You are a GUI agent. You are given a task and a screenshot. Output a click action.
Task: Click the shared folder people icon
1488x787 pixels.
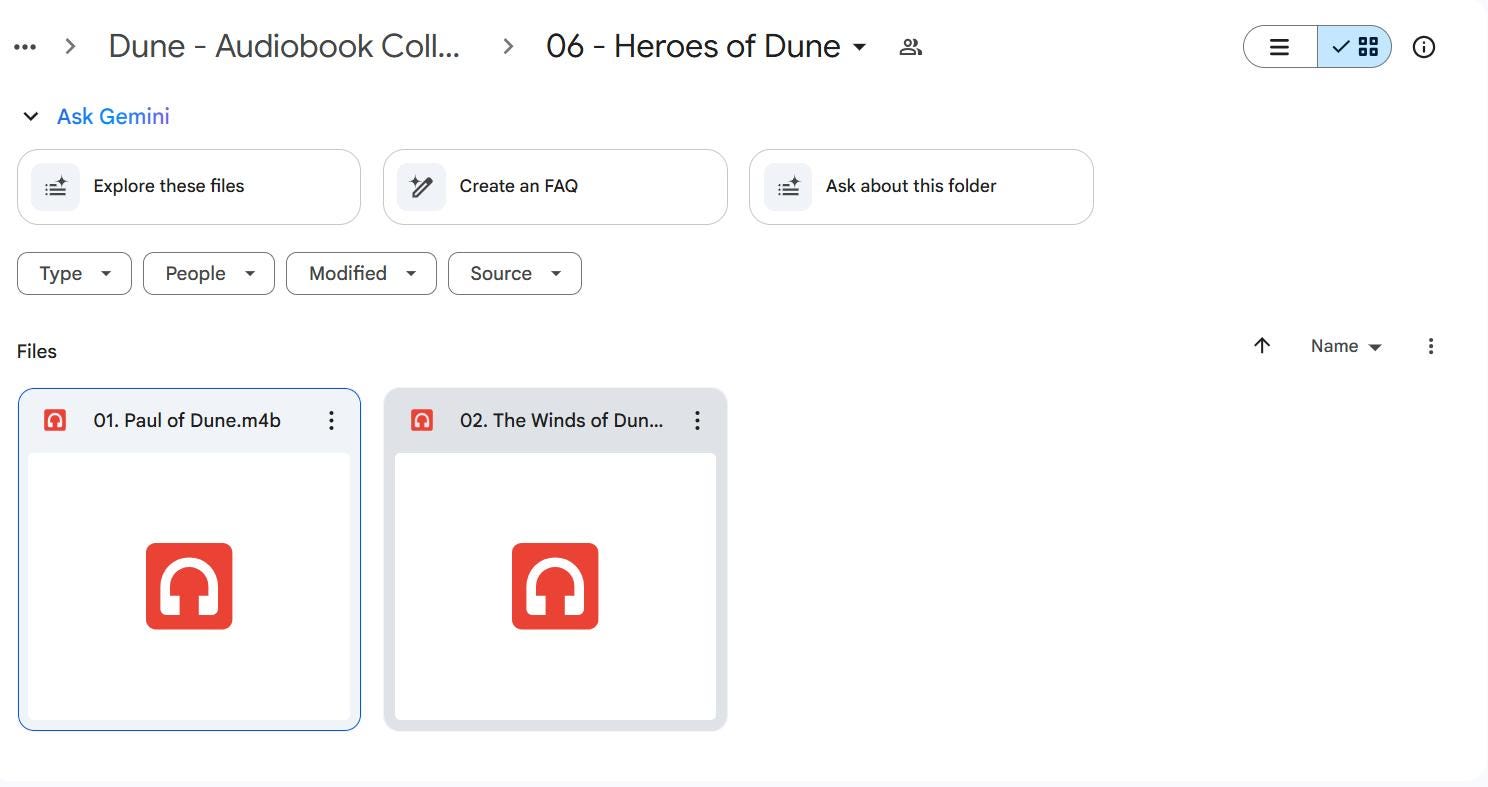(910, 47)
